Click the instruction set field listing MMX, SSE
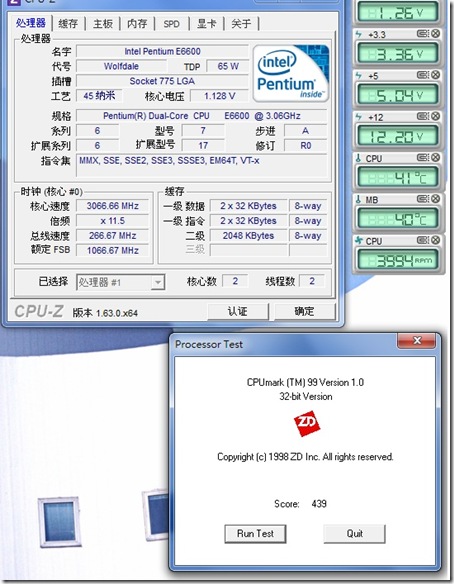Screen dimensions: 454x584 tap(201, 165)
